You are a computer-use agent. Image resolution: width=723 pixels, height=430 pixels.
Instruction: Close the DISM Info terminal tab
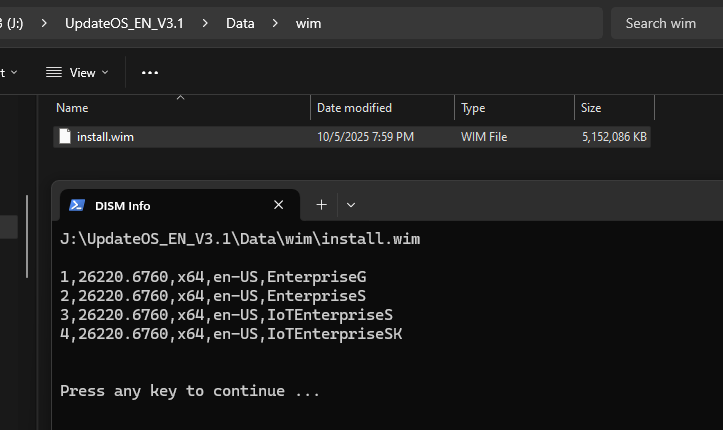pyautogui.click(x=279, y=205)
